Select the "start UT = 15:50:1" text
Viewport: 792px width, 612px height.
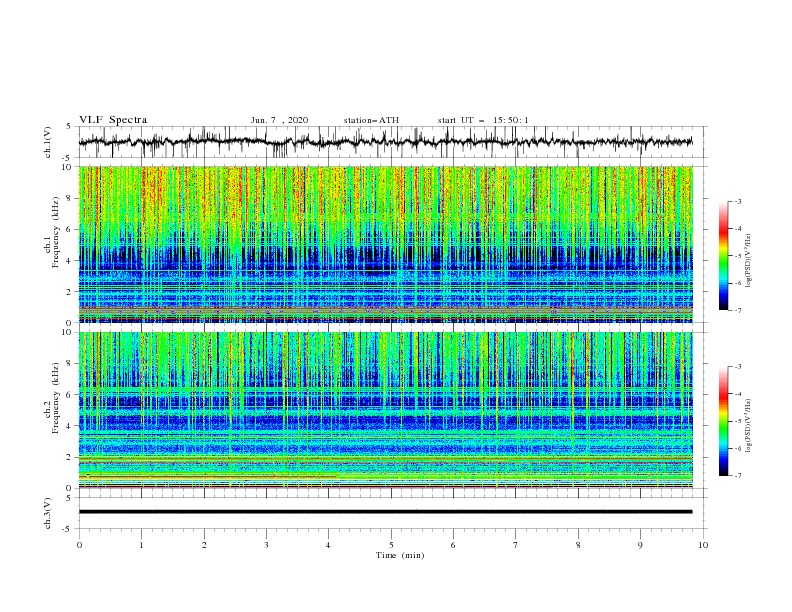pos(483,120)
